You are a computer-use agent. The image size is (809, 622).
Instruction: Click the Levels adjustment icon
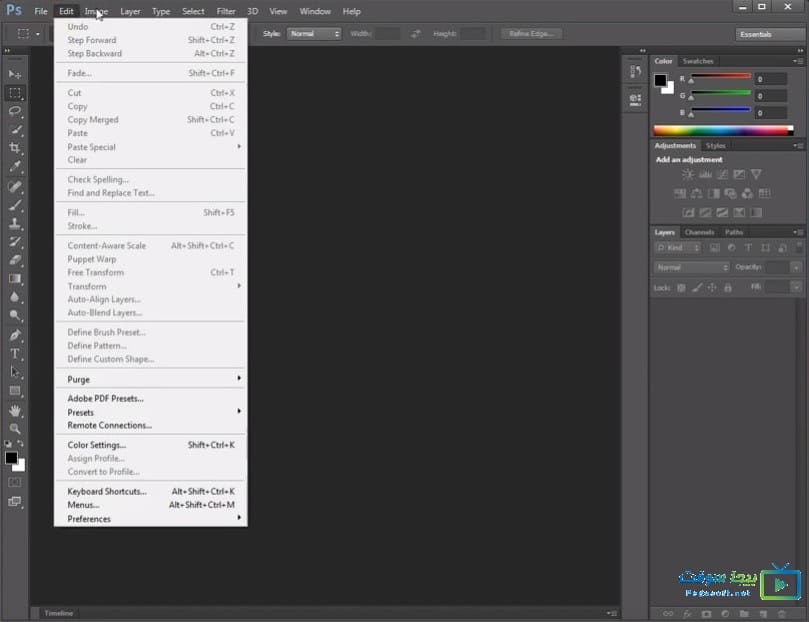coord(705,174)
